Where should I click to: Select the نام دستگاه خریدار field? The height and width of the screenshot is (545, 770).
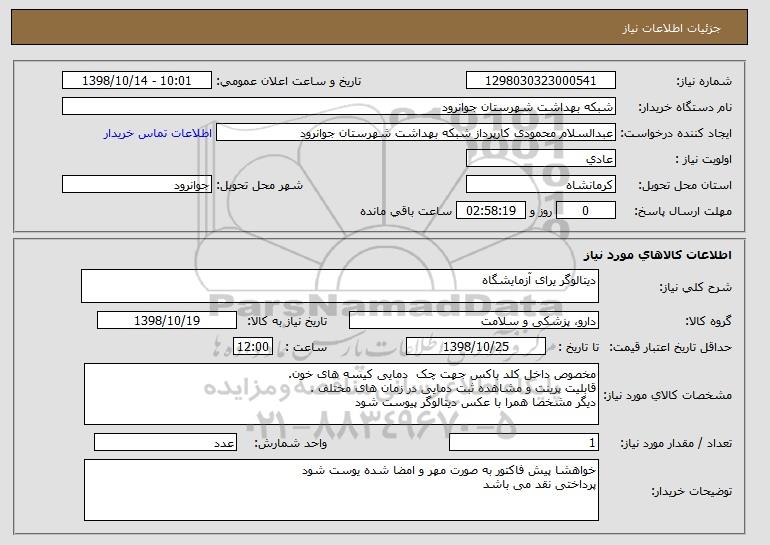(339, 107)
